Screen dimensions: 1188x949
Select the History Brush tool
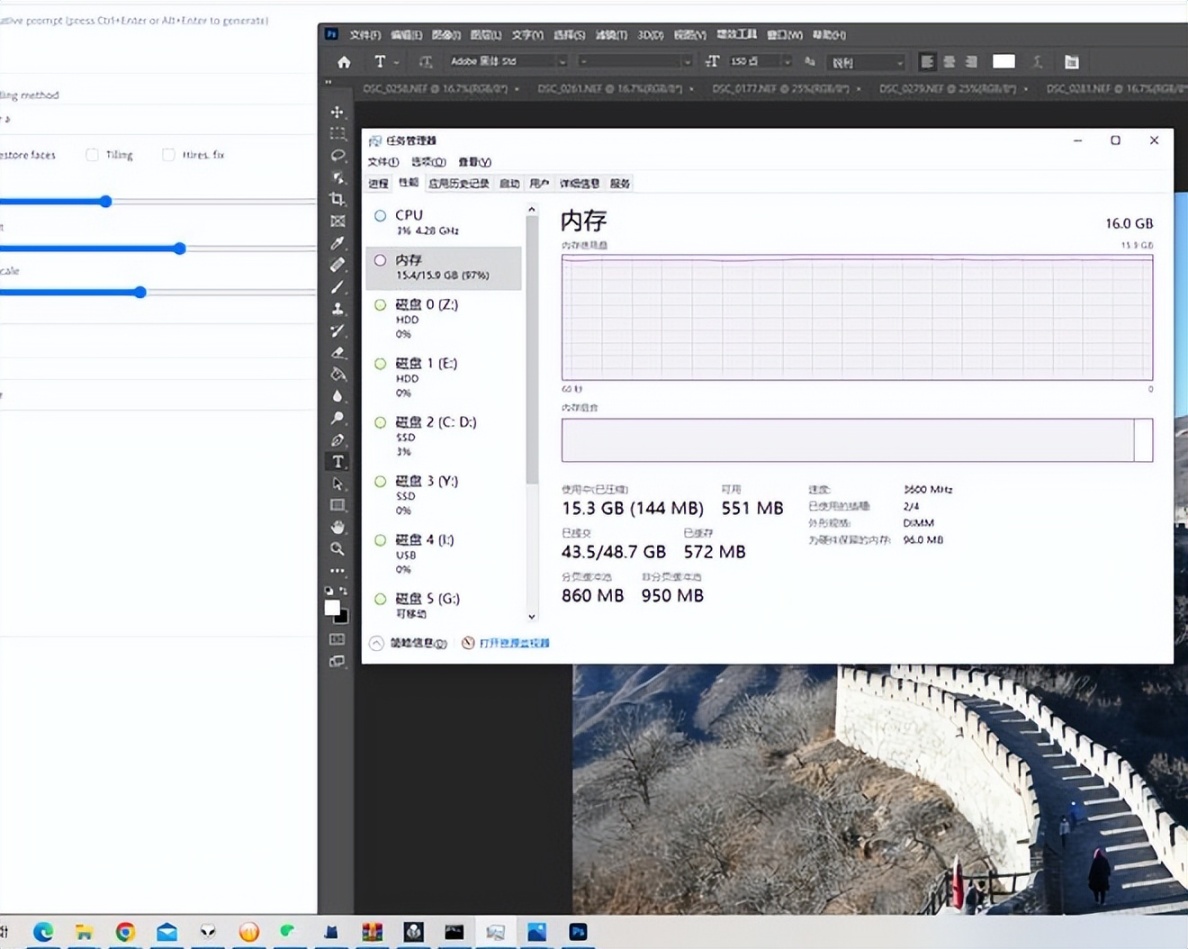(338, 330)
